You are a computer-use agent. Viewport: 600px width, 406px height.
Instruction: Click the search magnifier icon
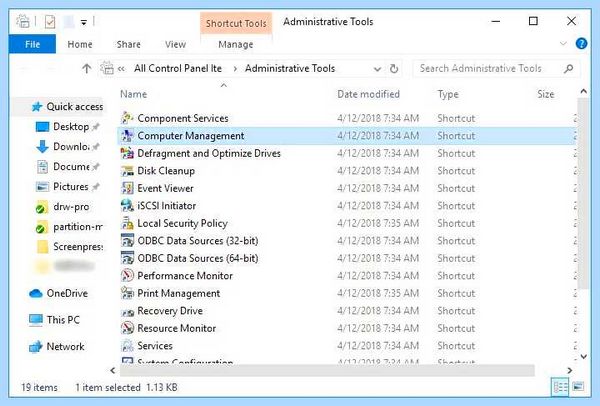[569, 68]
